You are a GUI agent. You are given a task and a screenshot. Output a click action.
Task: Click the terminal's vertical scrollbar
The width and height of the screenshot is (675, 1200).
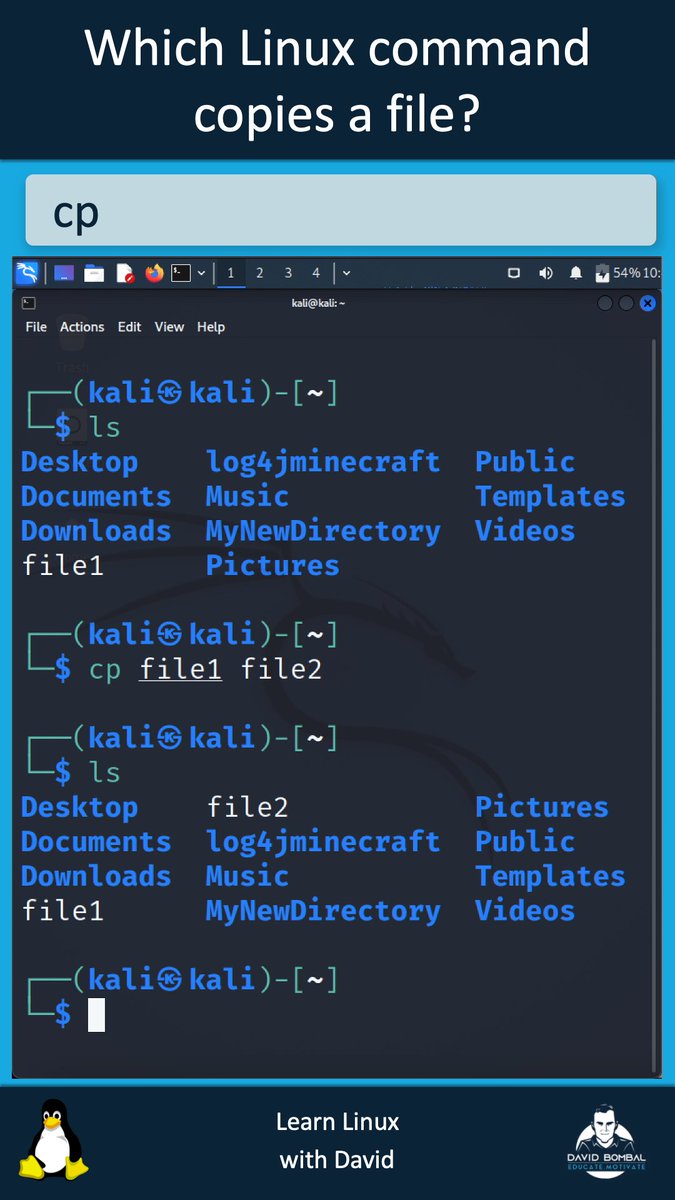point(656,705)
